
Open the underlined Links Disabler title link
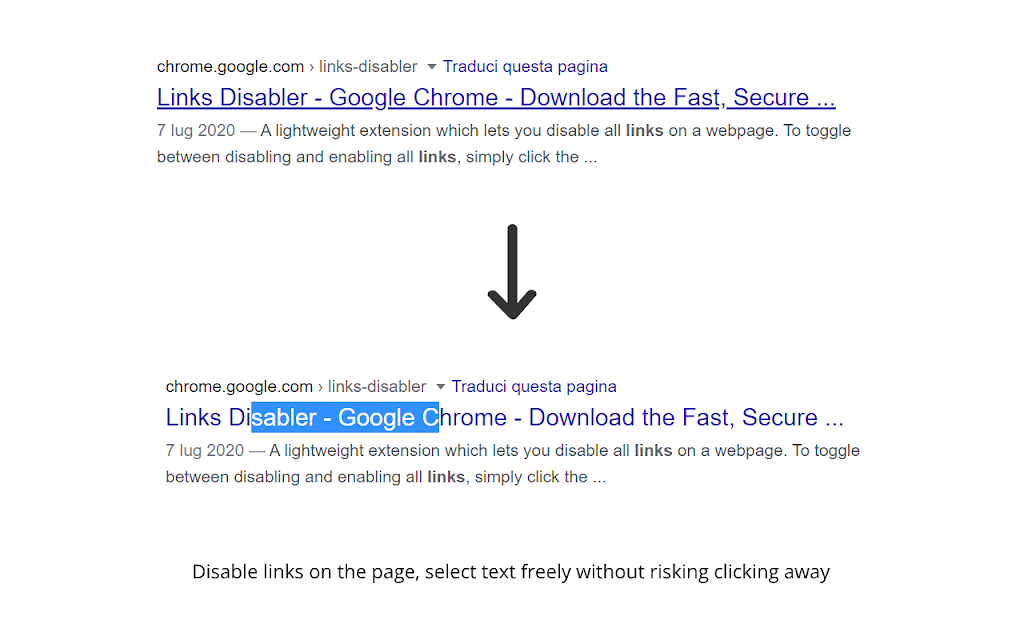click(496, 97)
